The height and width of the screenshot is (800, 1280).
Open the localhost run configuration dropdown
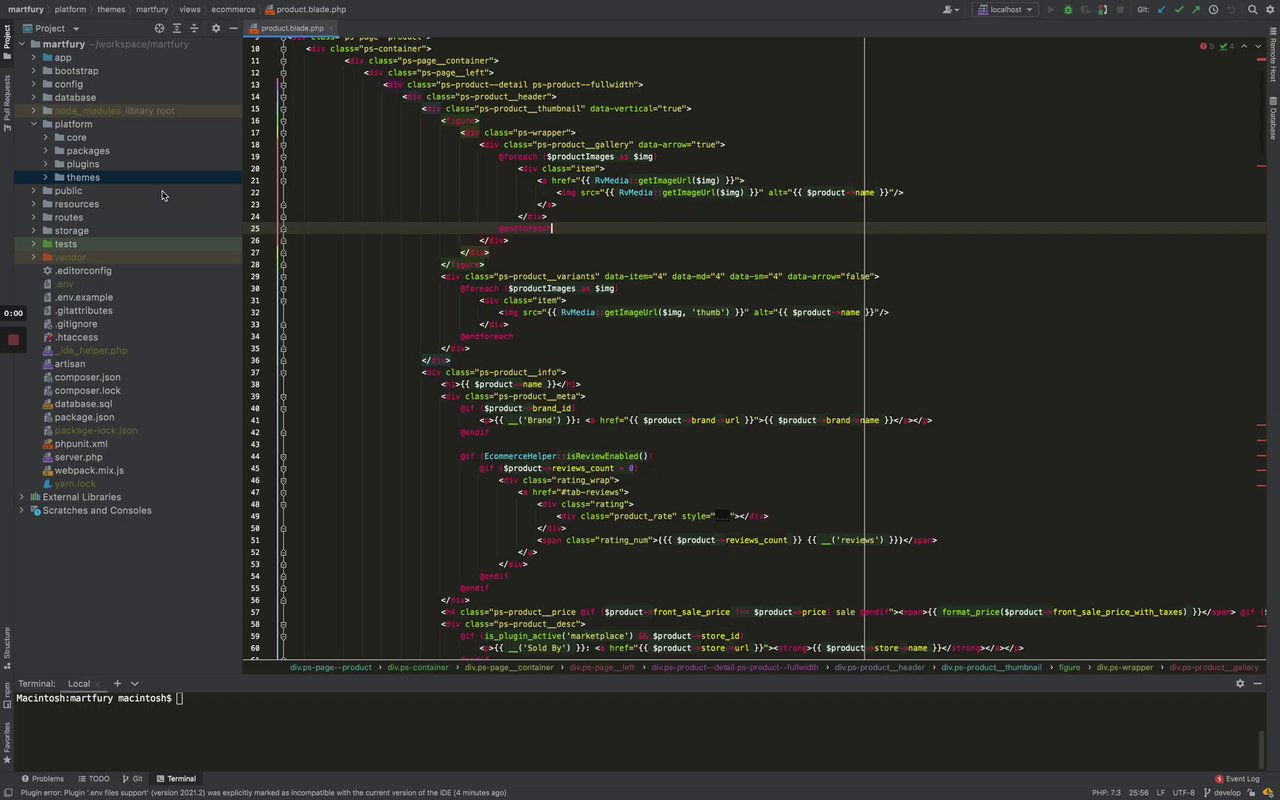tap(1006, 9)
